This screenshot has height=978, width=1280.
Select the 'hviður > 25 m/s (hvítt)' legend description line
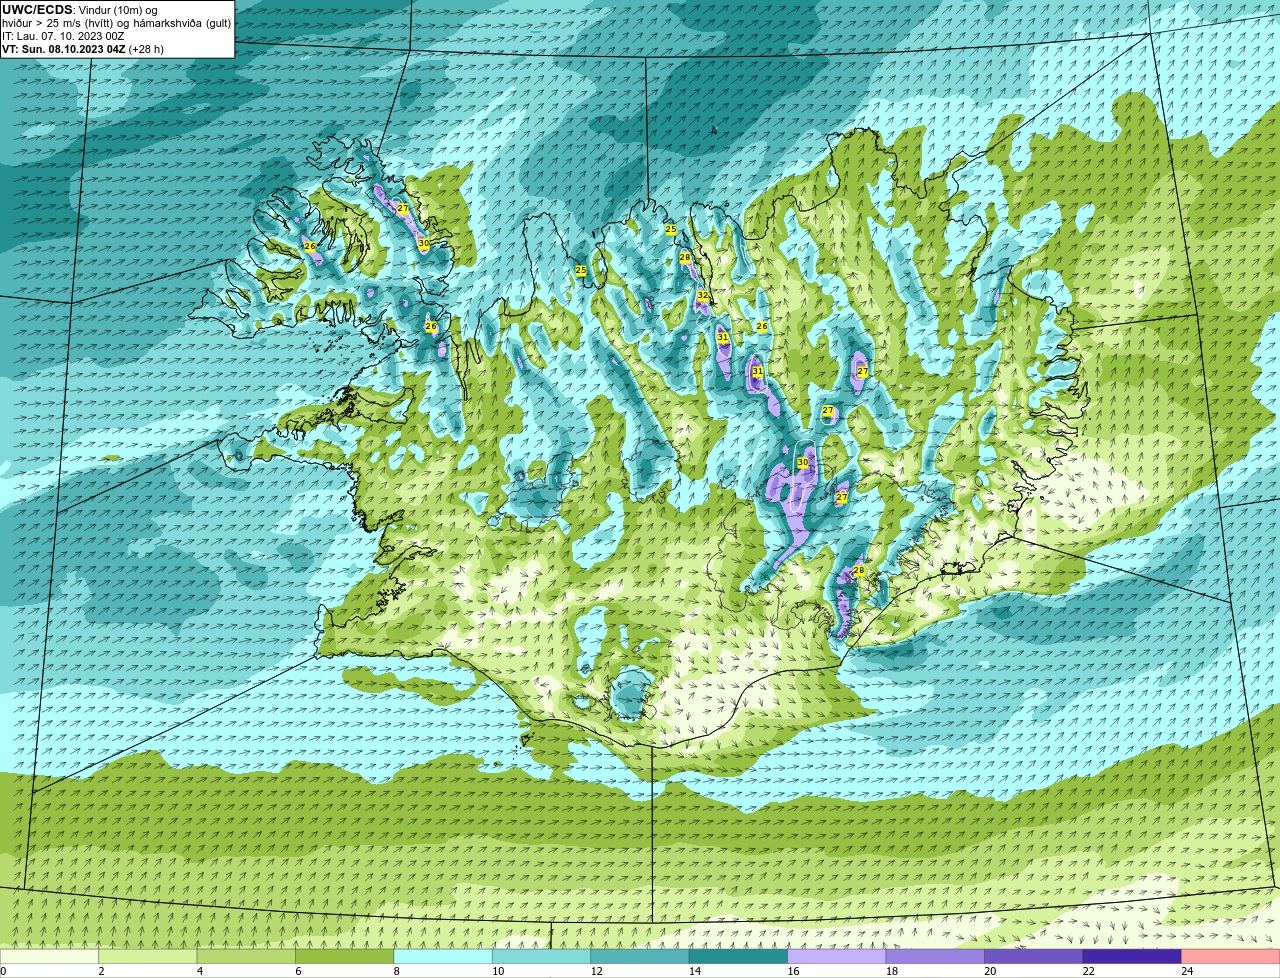click(x=116, y=23)
